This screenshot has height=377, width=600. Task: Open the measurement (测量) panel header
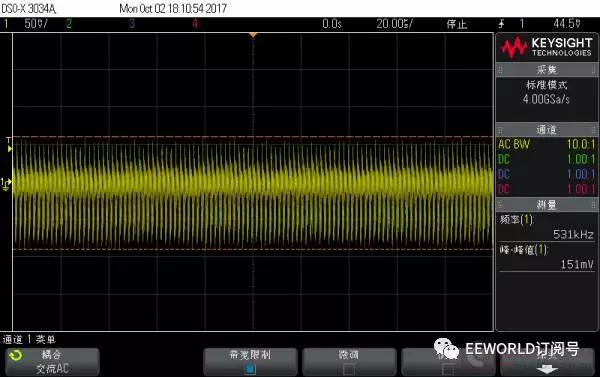pyautogui.click(x=547, y=205)
